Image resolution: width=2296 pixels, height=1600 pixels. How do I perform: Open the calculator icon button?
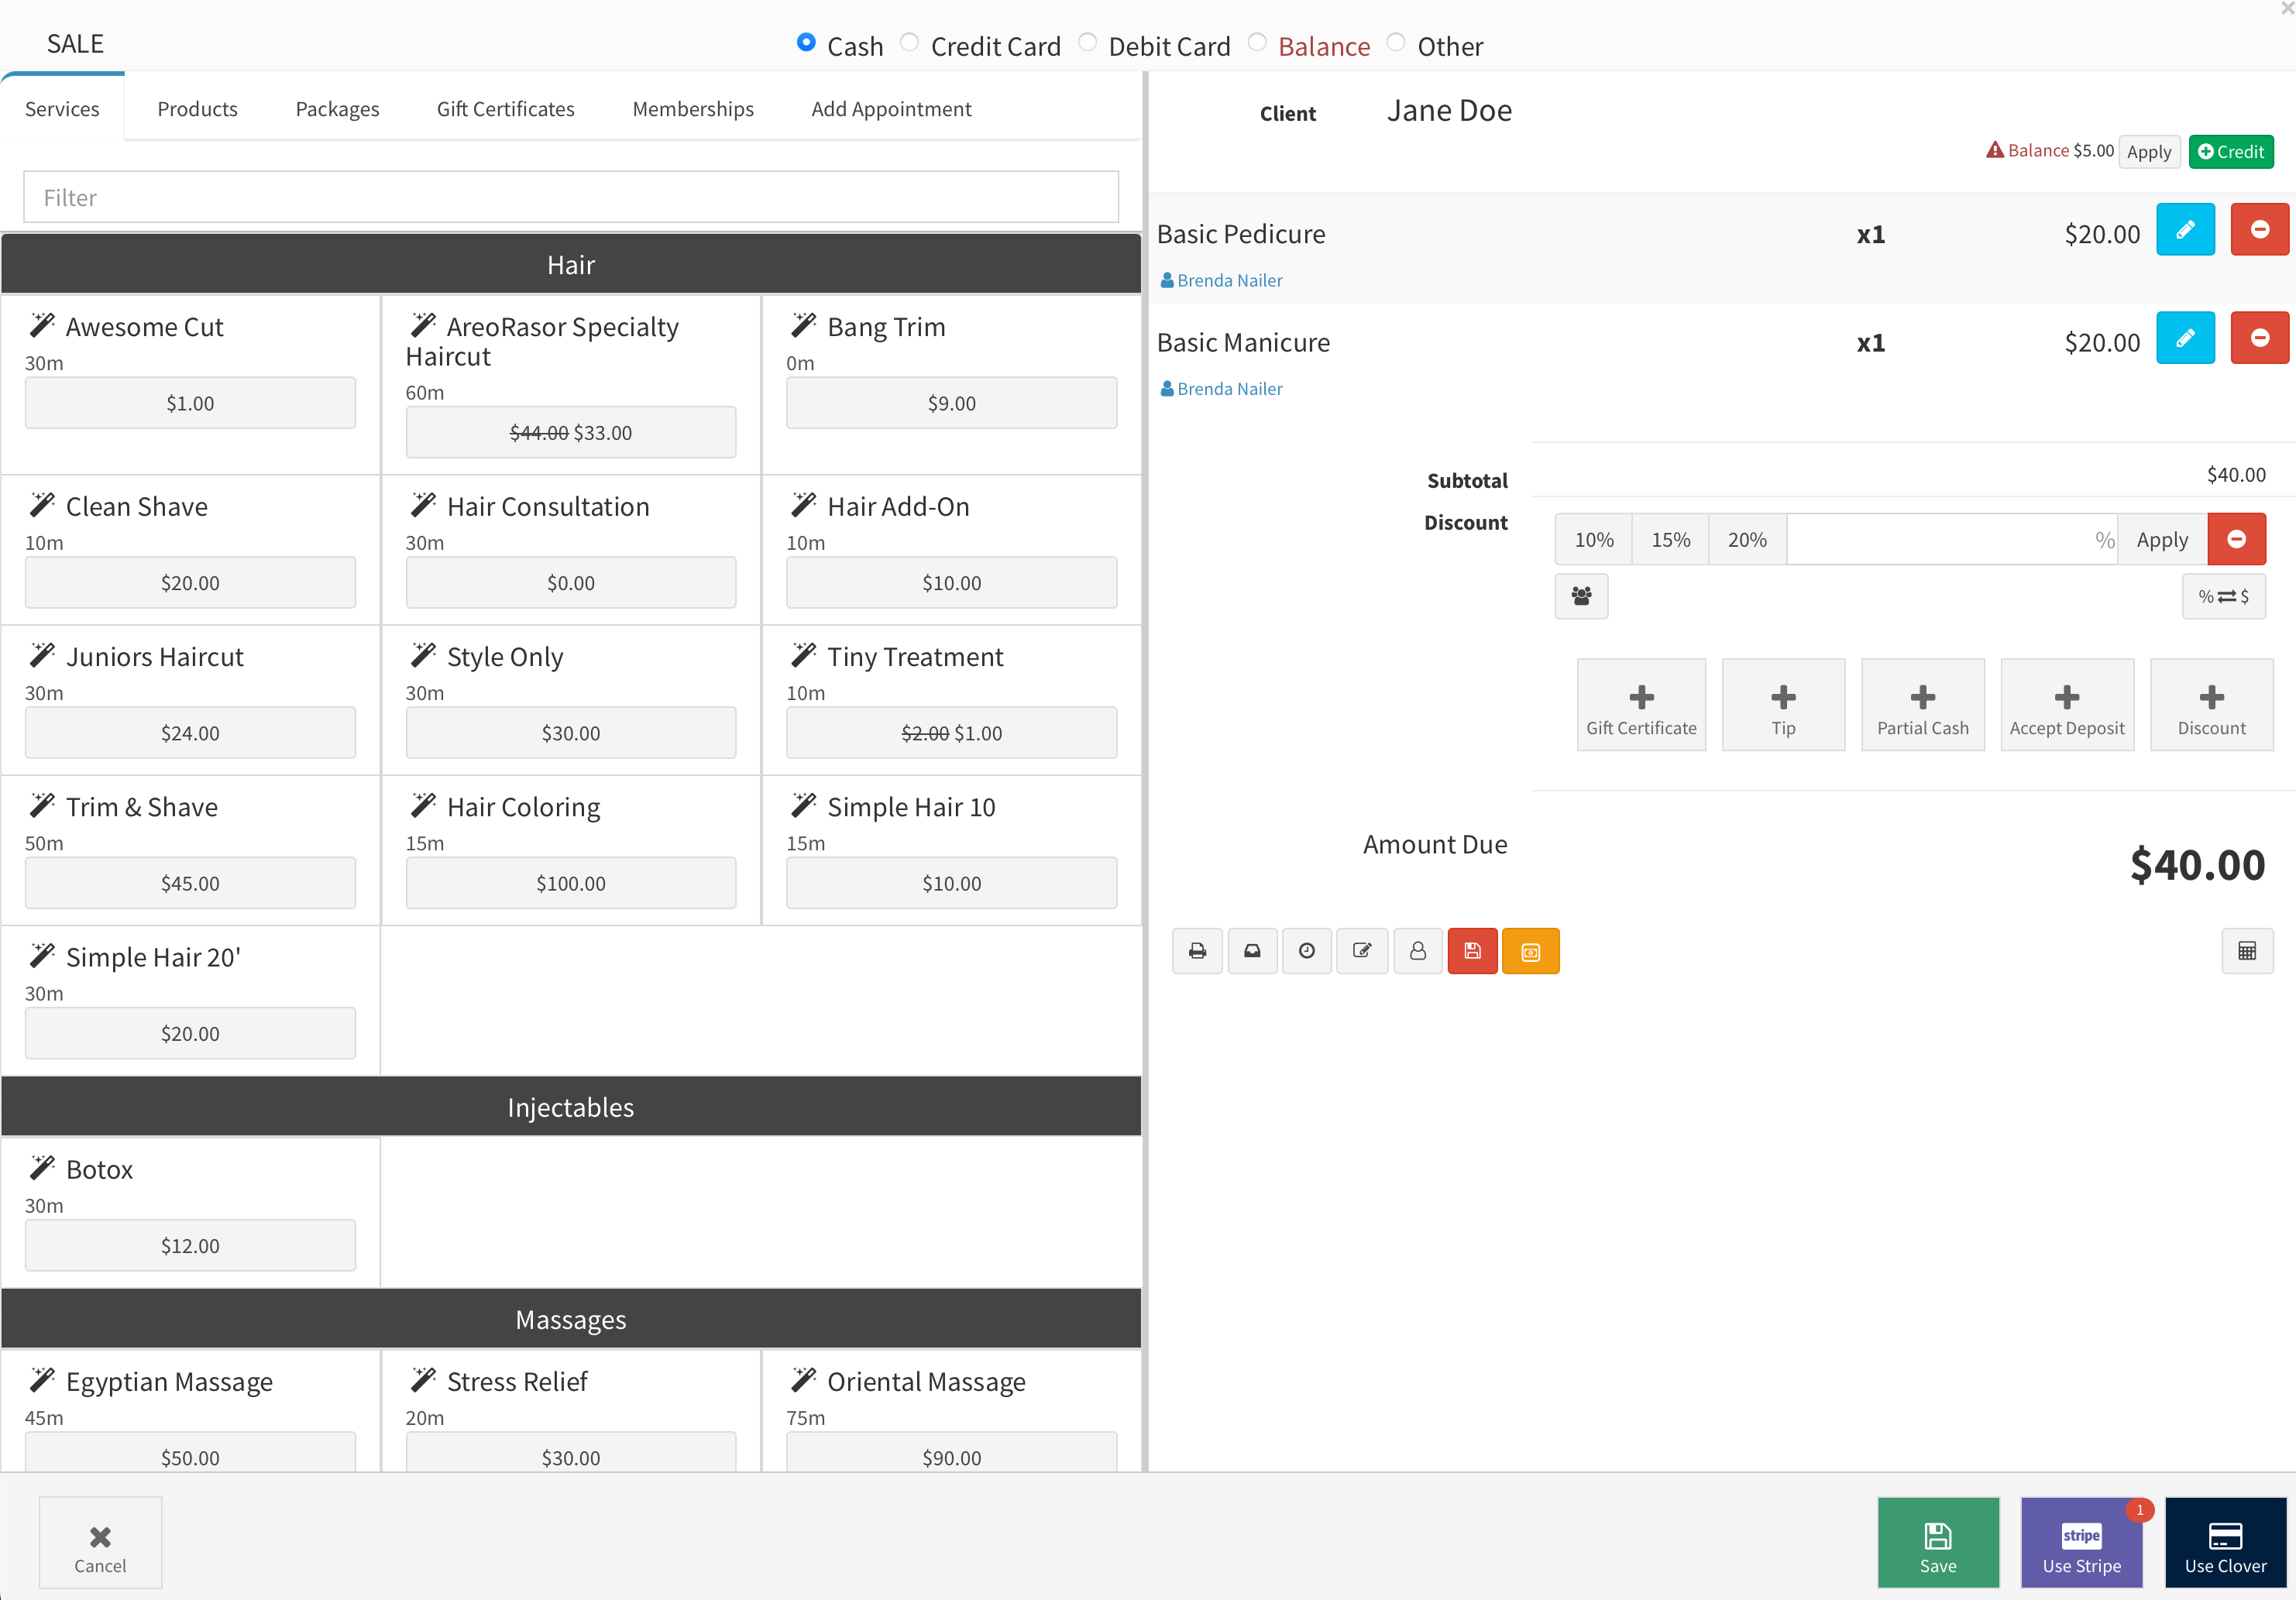[2247, 951]
